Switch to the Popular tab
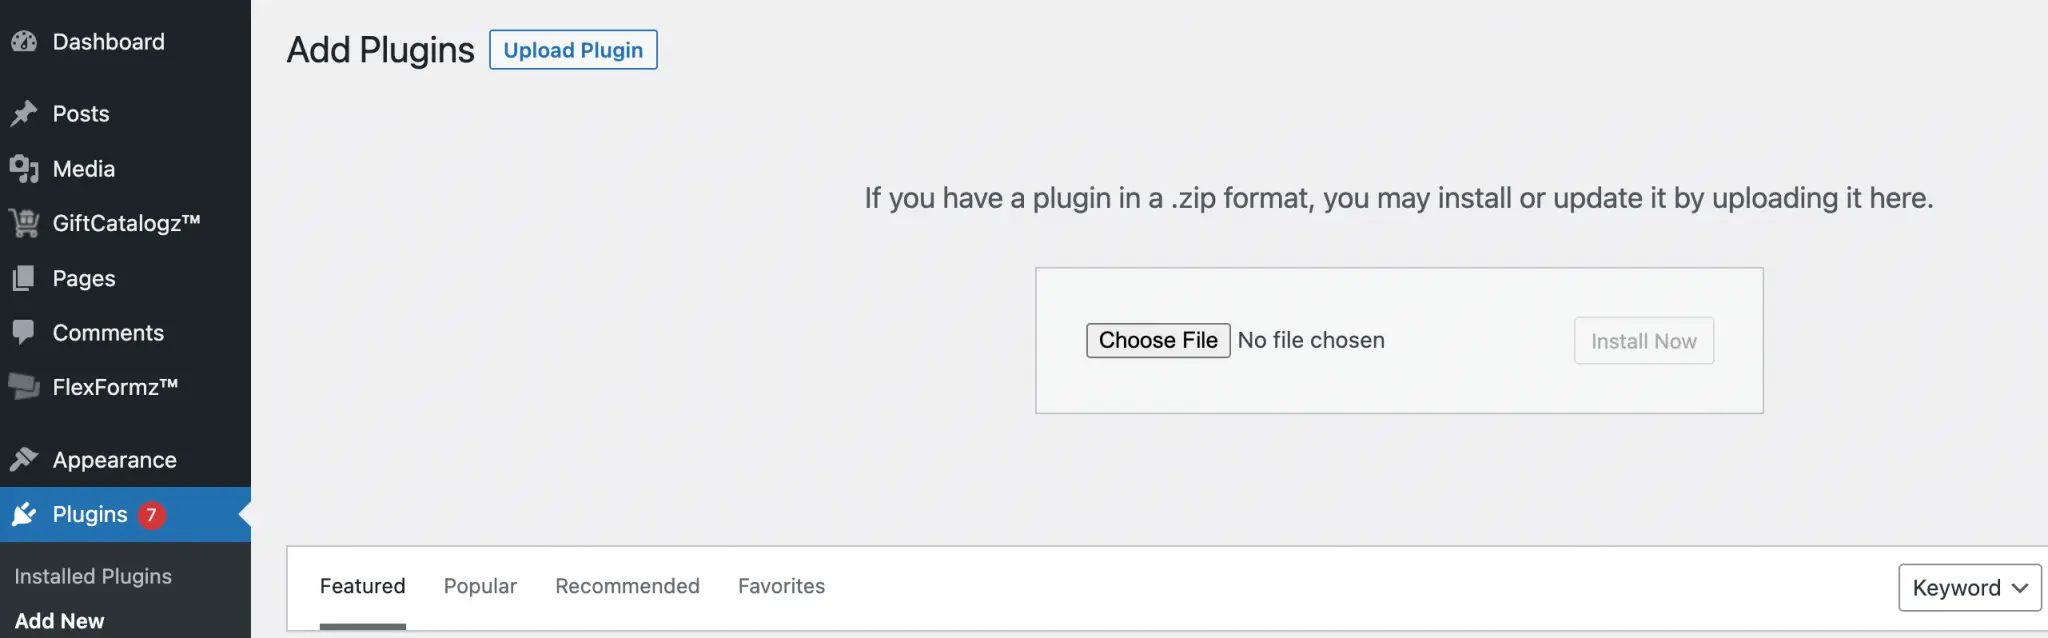Viewport: 2048px width, 638px height. coord(480,586)
